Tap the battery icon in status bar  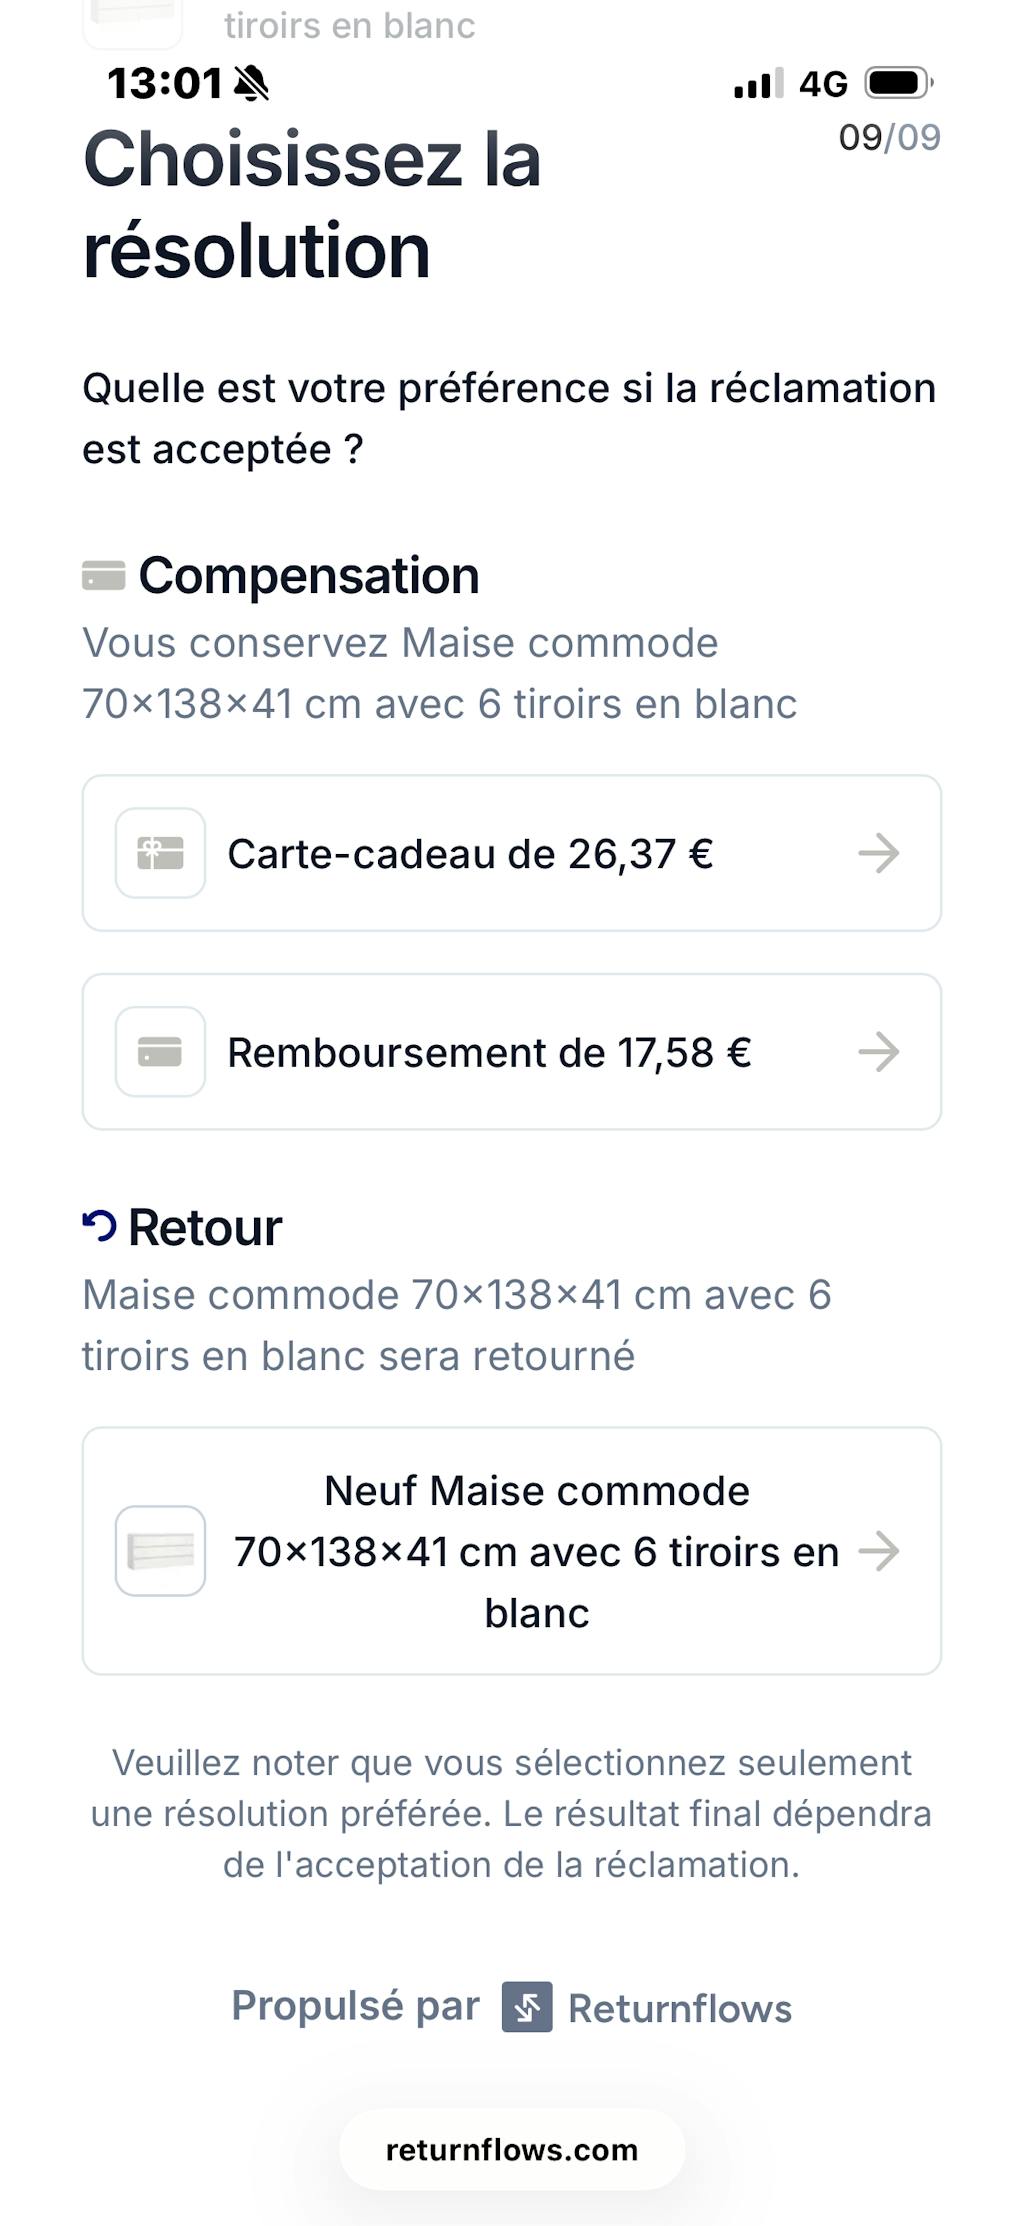pos(898,83)
